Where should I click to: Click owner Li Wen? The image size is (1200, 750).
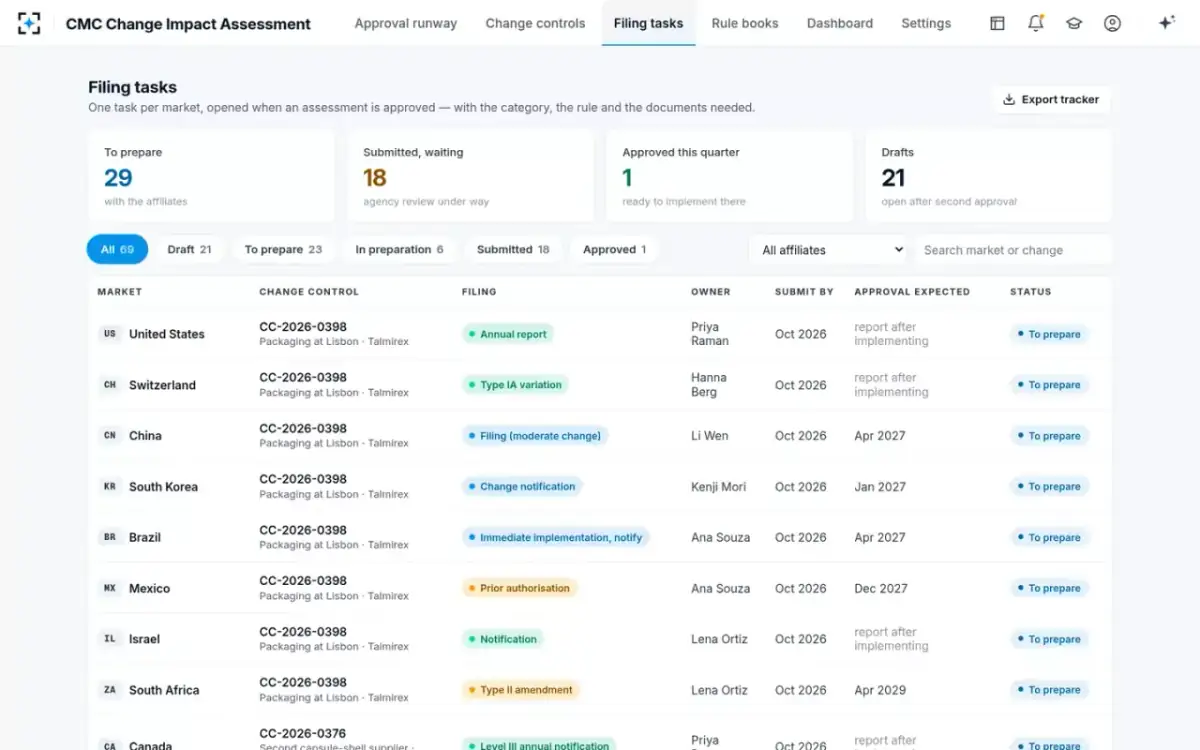pos(710,436)
